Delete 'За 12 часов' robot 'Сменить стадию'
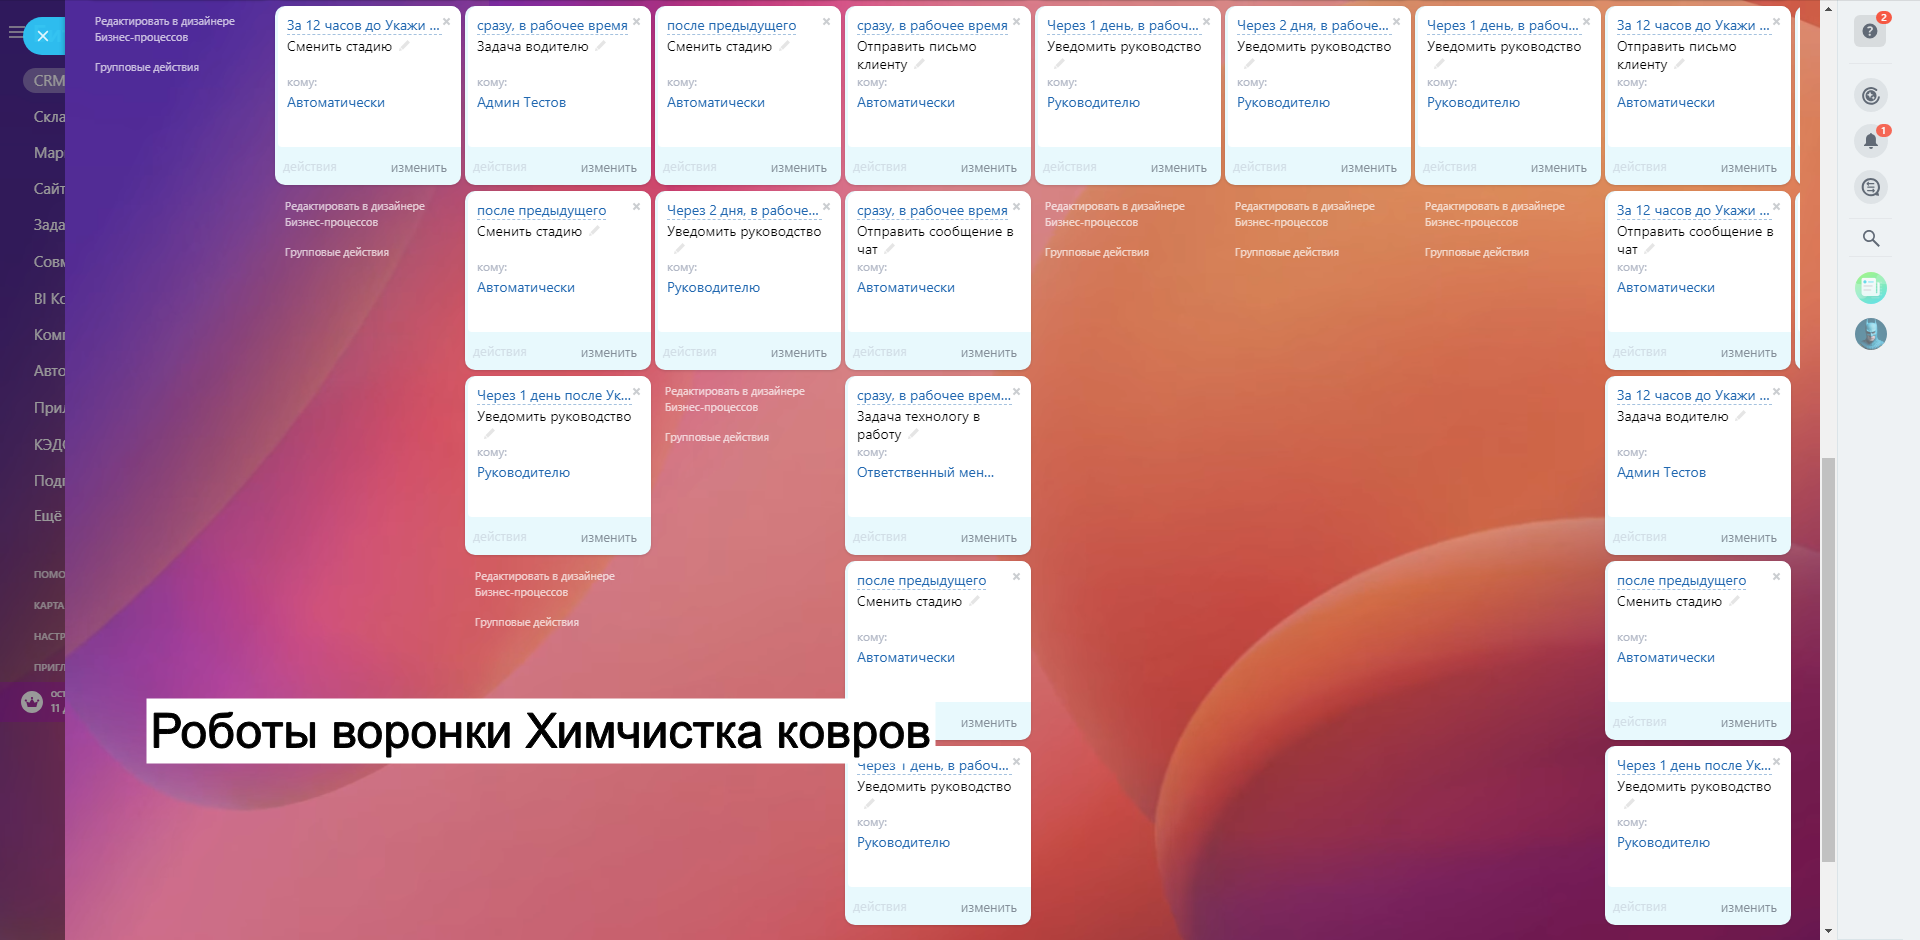Viewport: 1920px width, 940px height. click(446, 21)
